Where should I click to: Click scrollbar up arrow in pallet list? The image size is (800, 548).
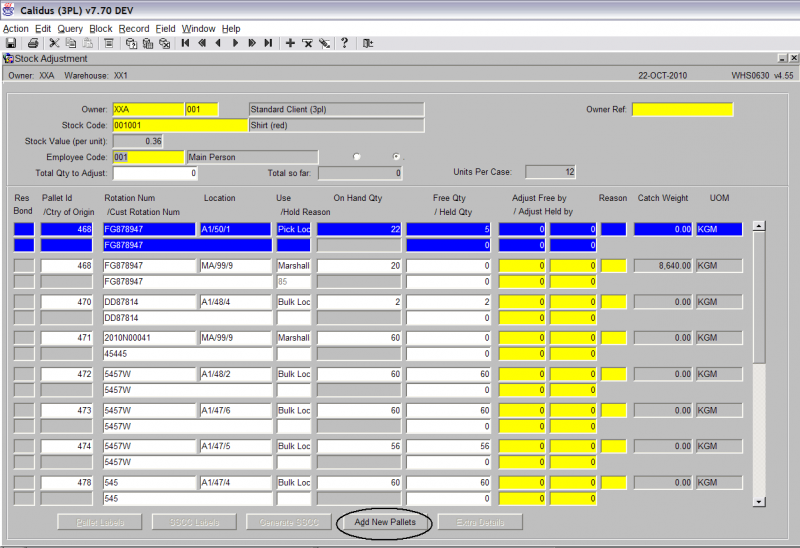coord(759,226)
